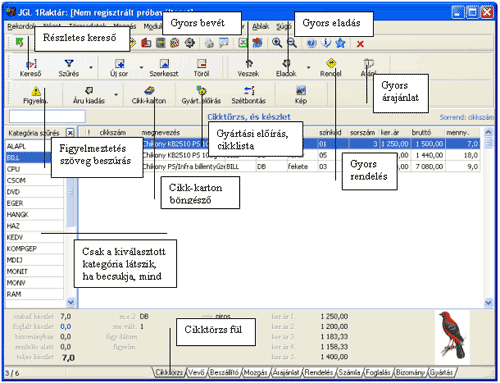Open the Számla tab
The height and width of the screenshot is (383, 500).
349,372
